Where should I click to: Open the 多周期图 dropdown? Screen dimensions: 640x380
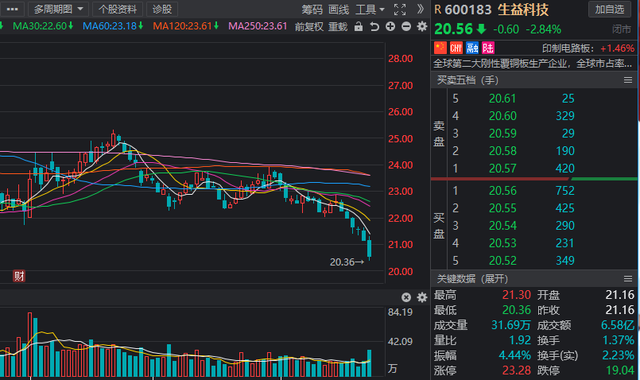(58, 9)
